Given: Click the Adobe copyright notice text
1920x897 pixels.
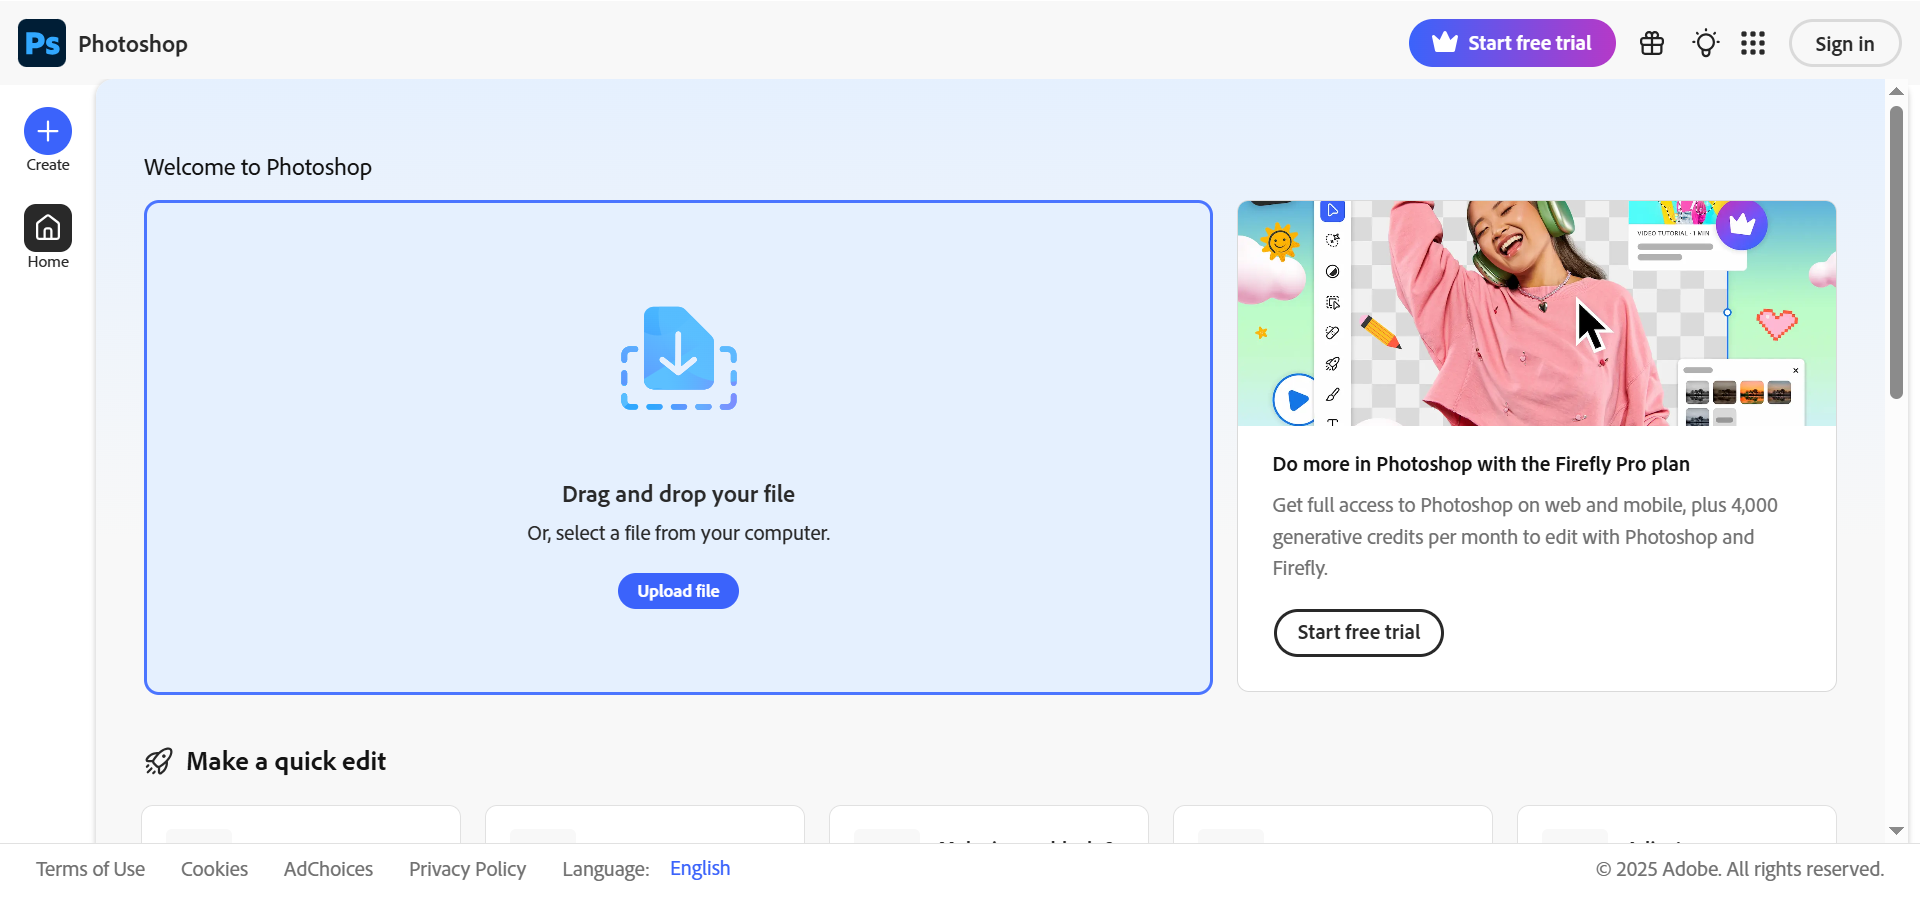Looking at the screenshot, I should point(1740,869).
